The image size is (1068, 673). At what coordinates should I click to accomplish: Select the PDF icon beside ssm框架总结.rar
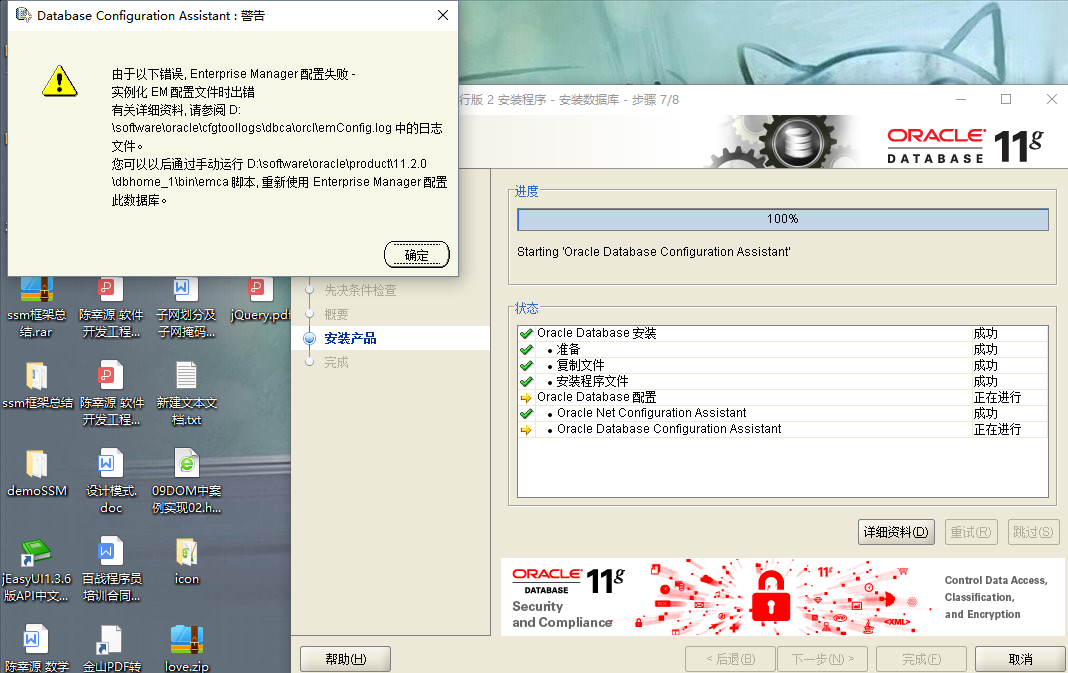pyautogui.click(x=110, y=289)
